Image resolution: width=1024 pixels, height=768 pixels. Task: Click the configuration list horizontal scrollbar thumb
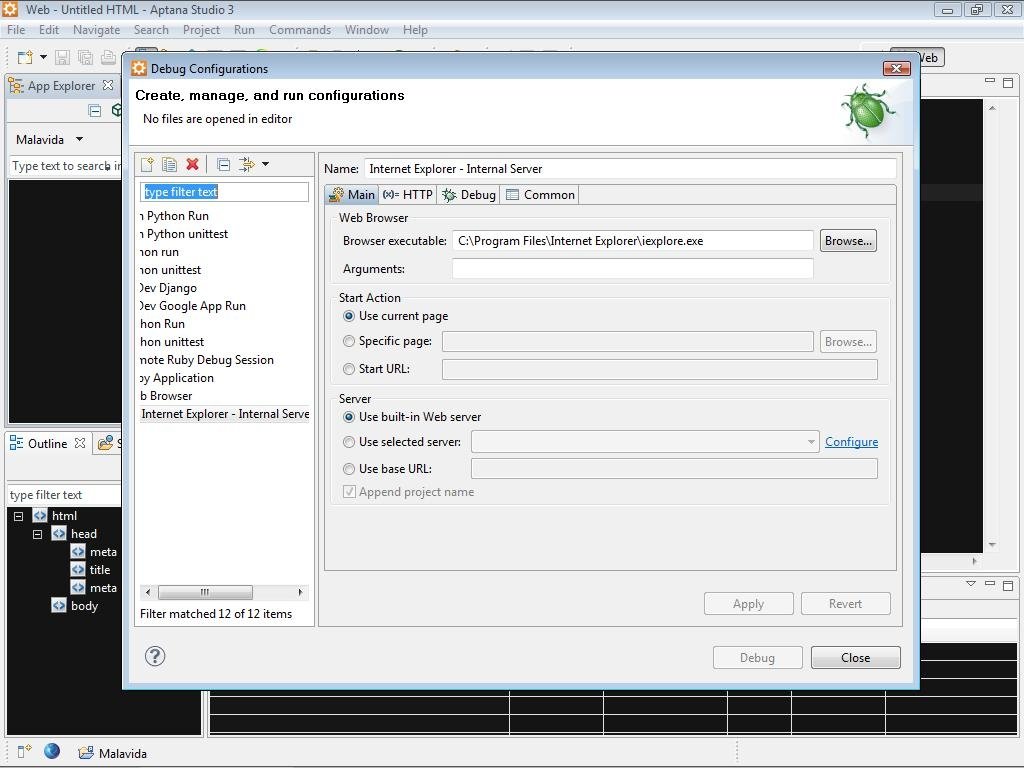[x=205, y=592]
